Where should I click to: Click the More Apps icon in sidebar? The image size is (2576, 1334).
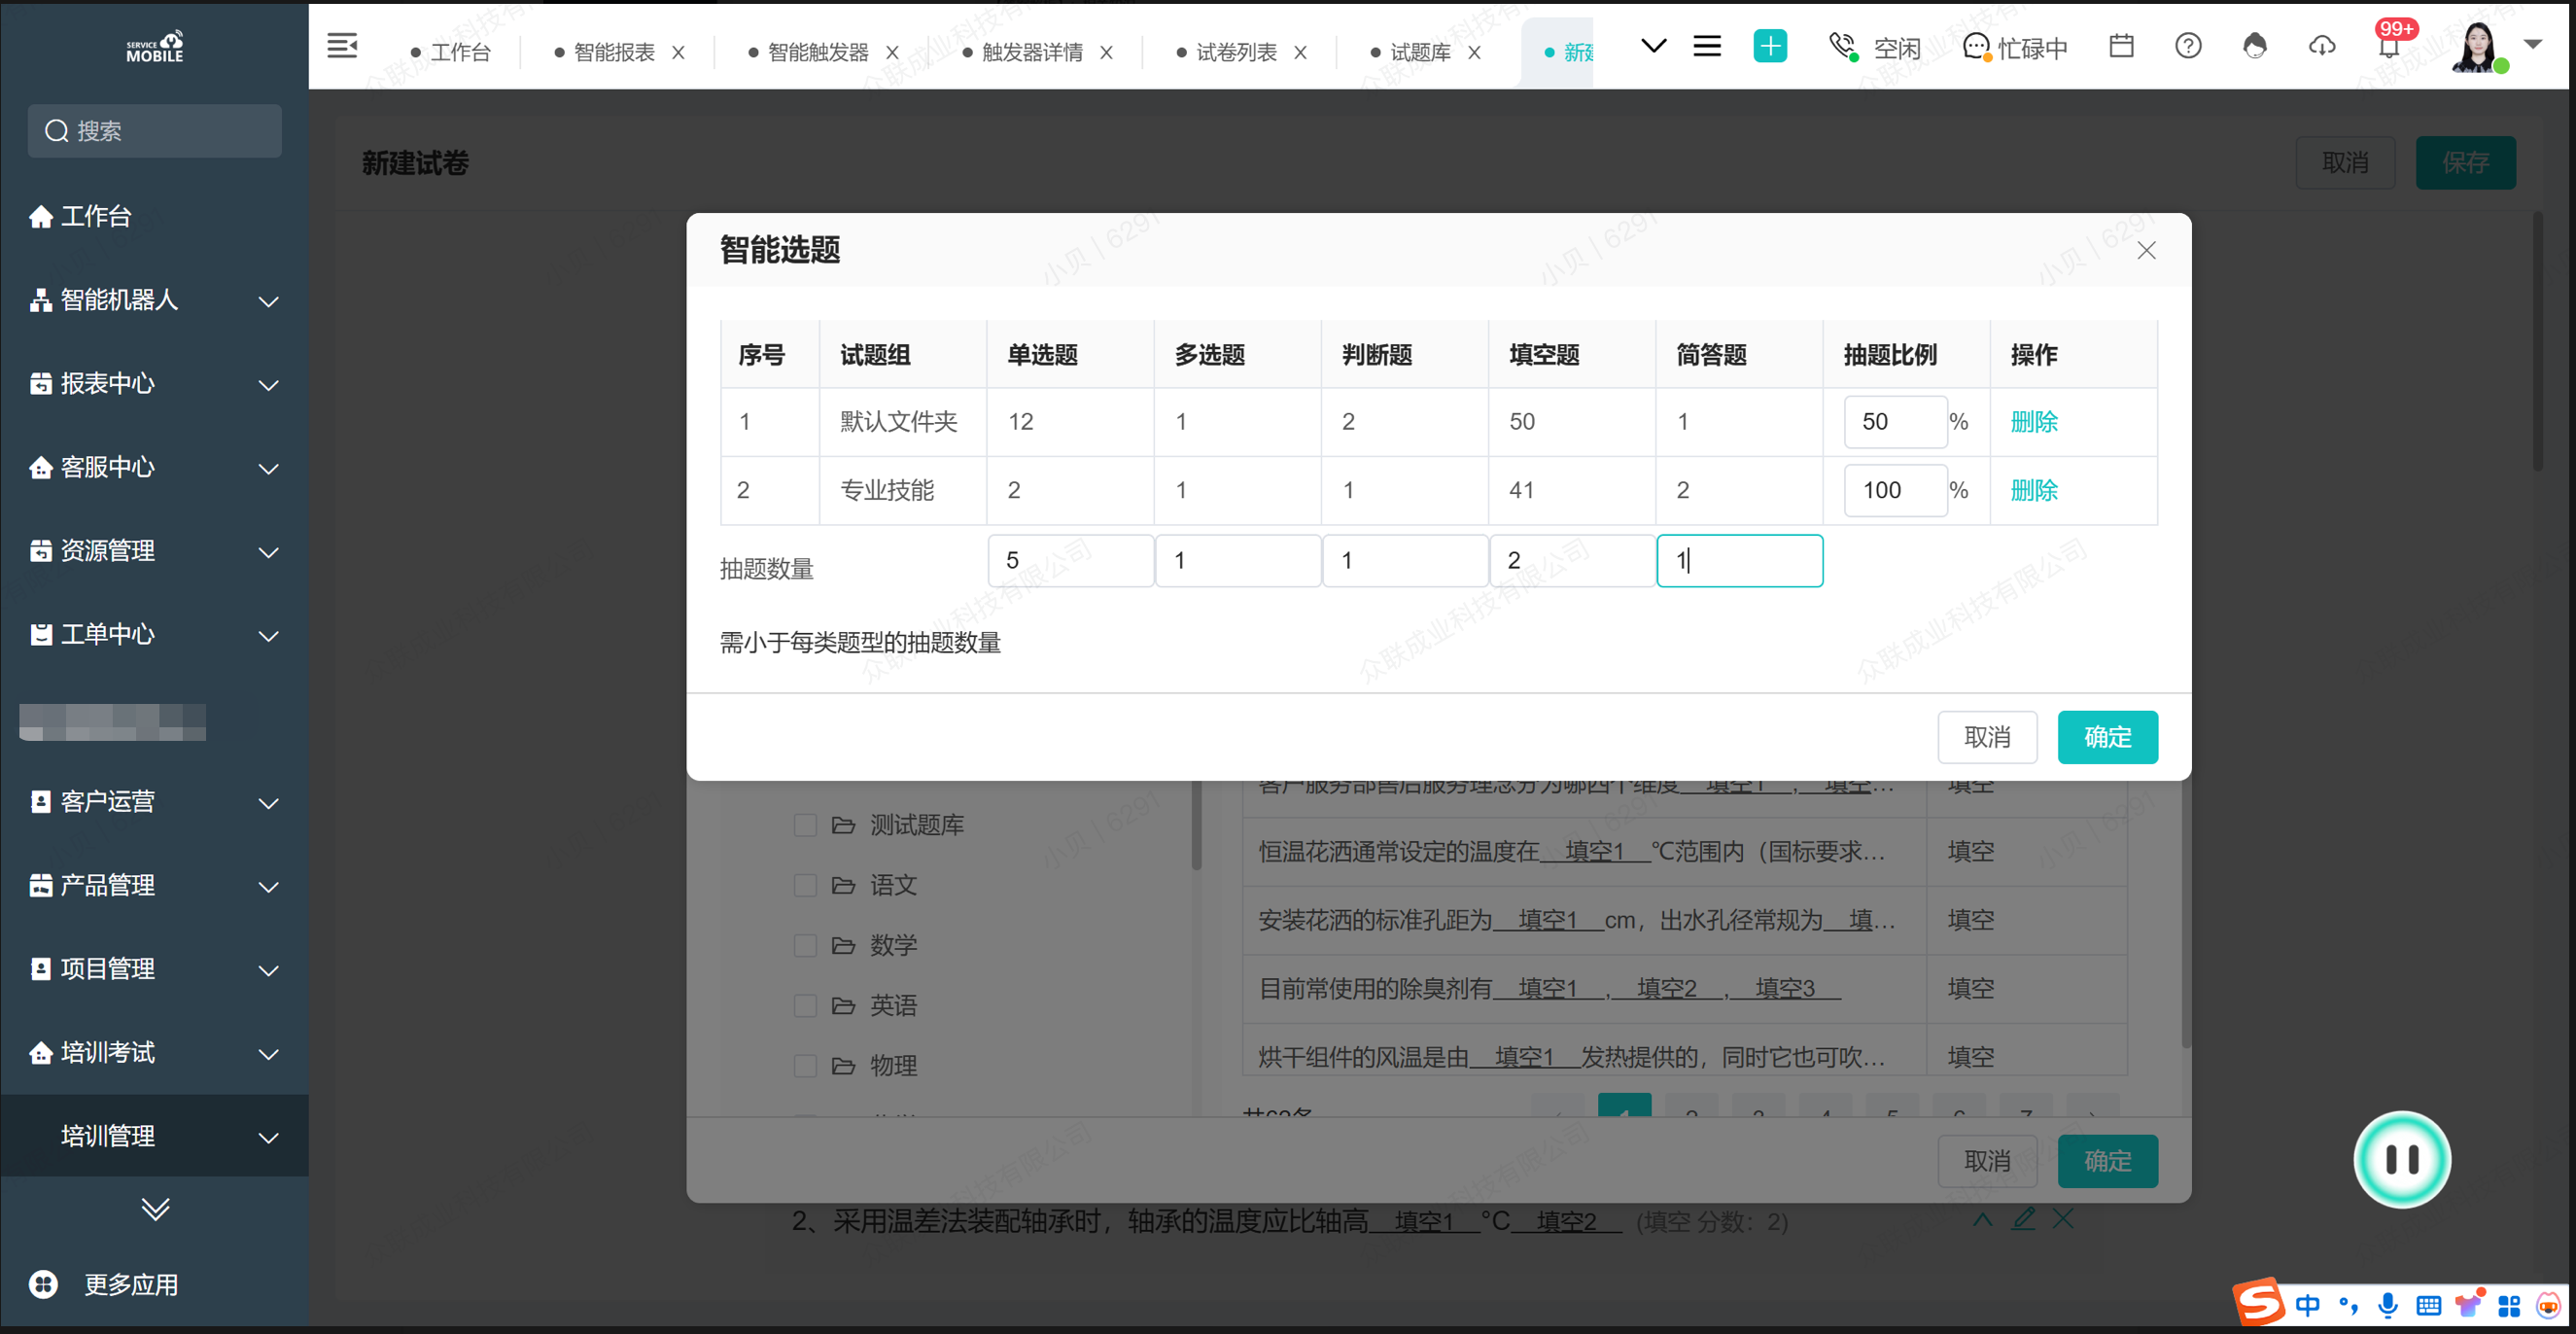(43, 1284)
